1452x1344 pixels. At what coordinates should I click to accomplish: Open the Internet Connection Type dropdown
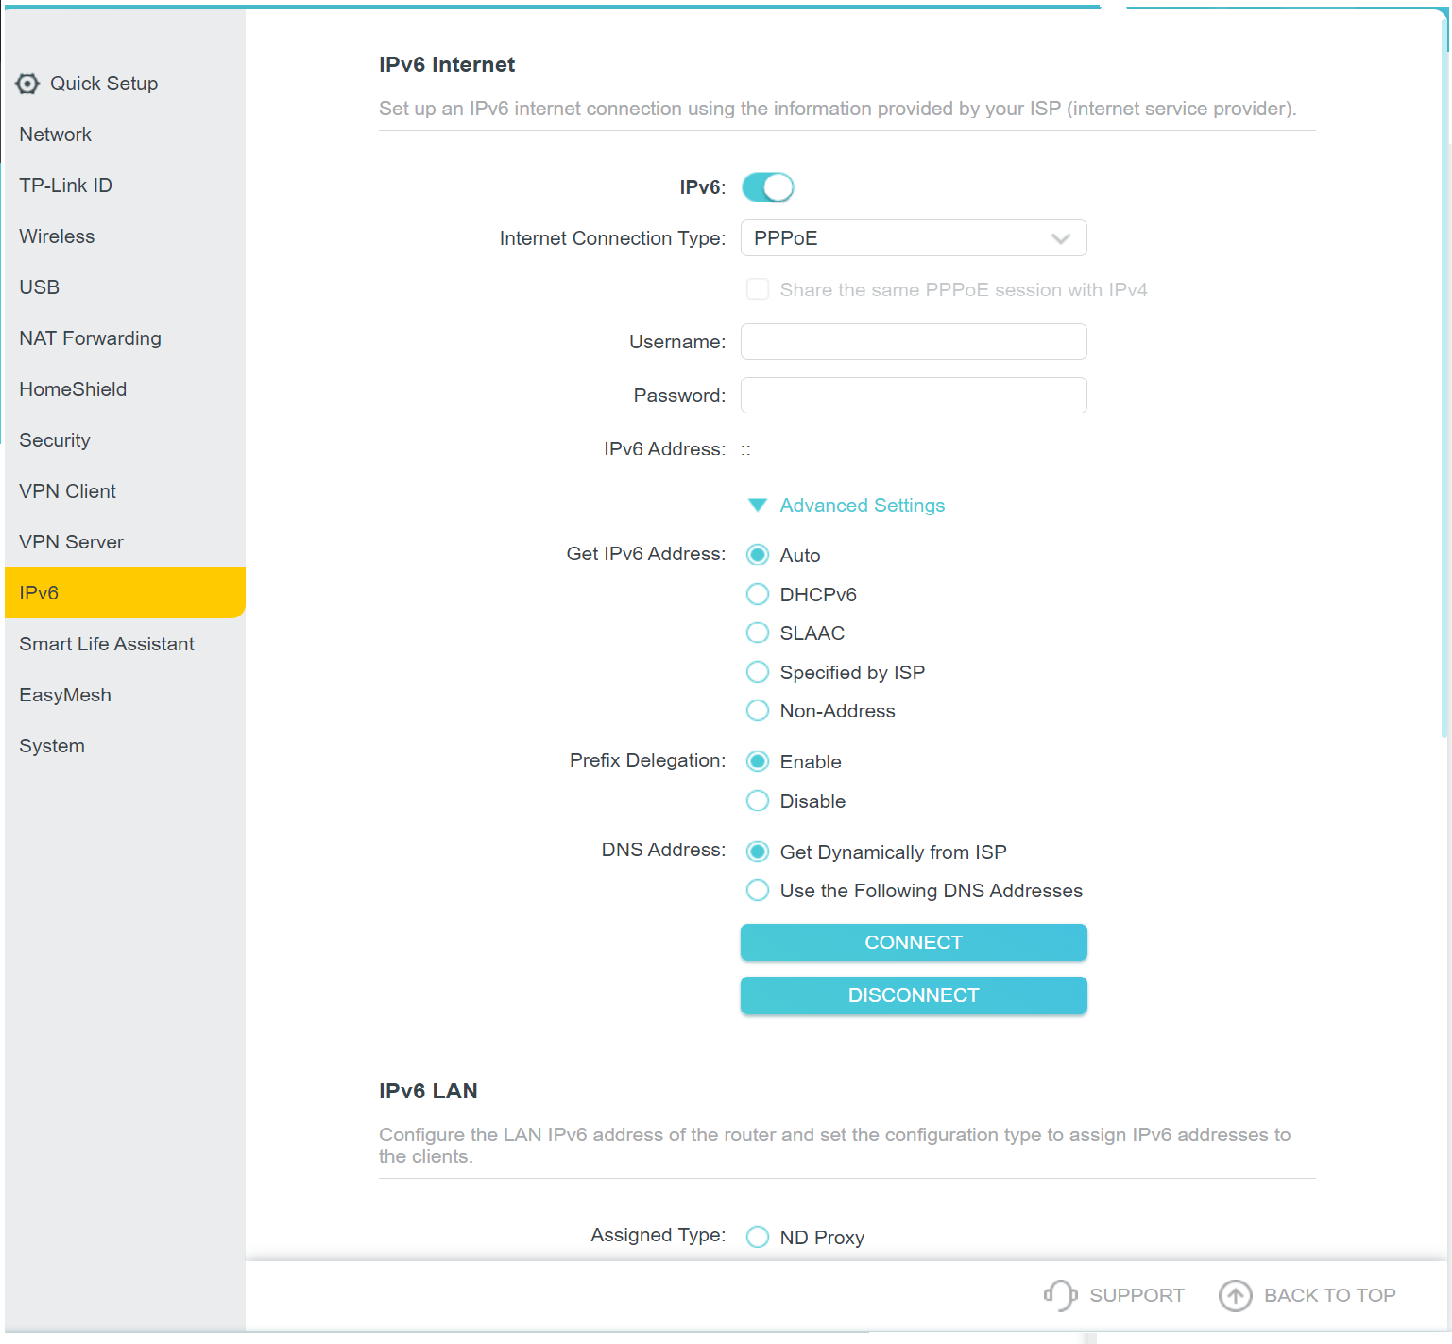click(913, 238)
